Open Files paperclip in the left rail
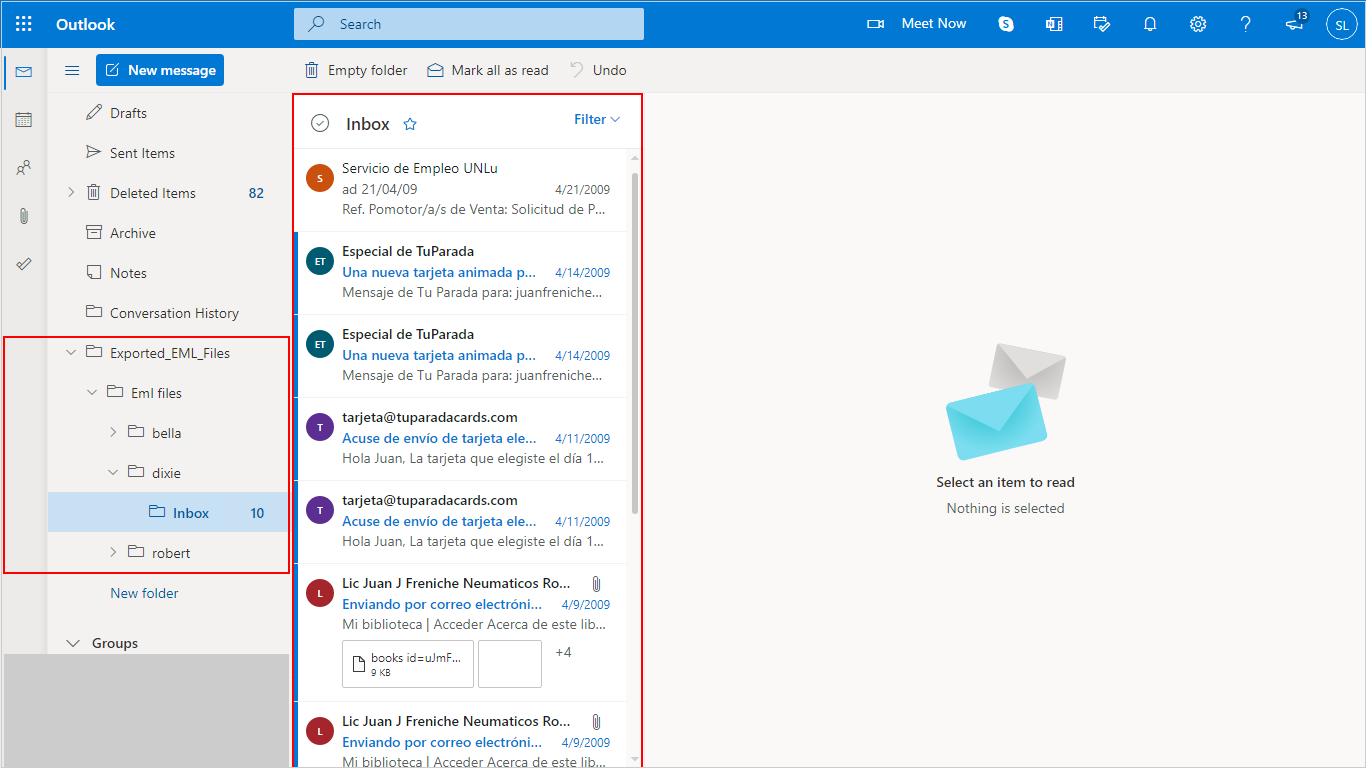The width and height of the screenshot is (1366, 768). 24,216
